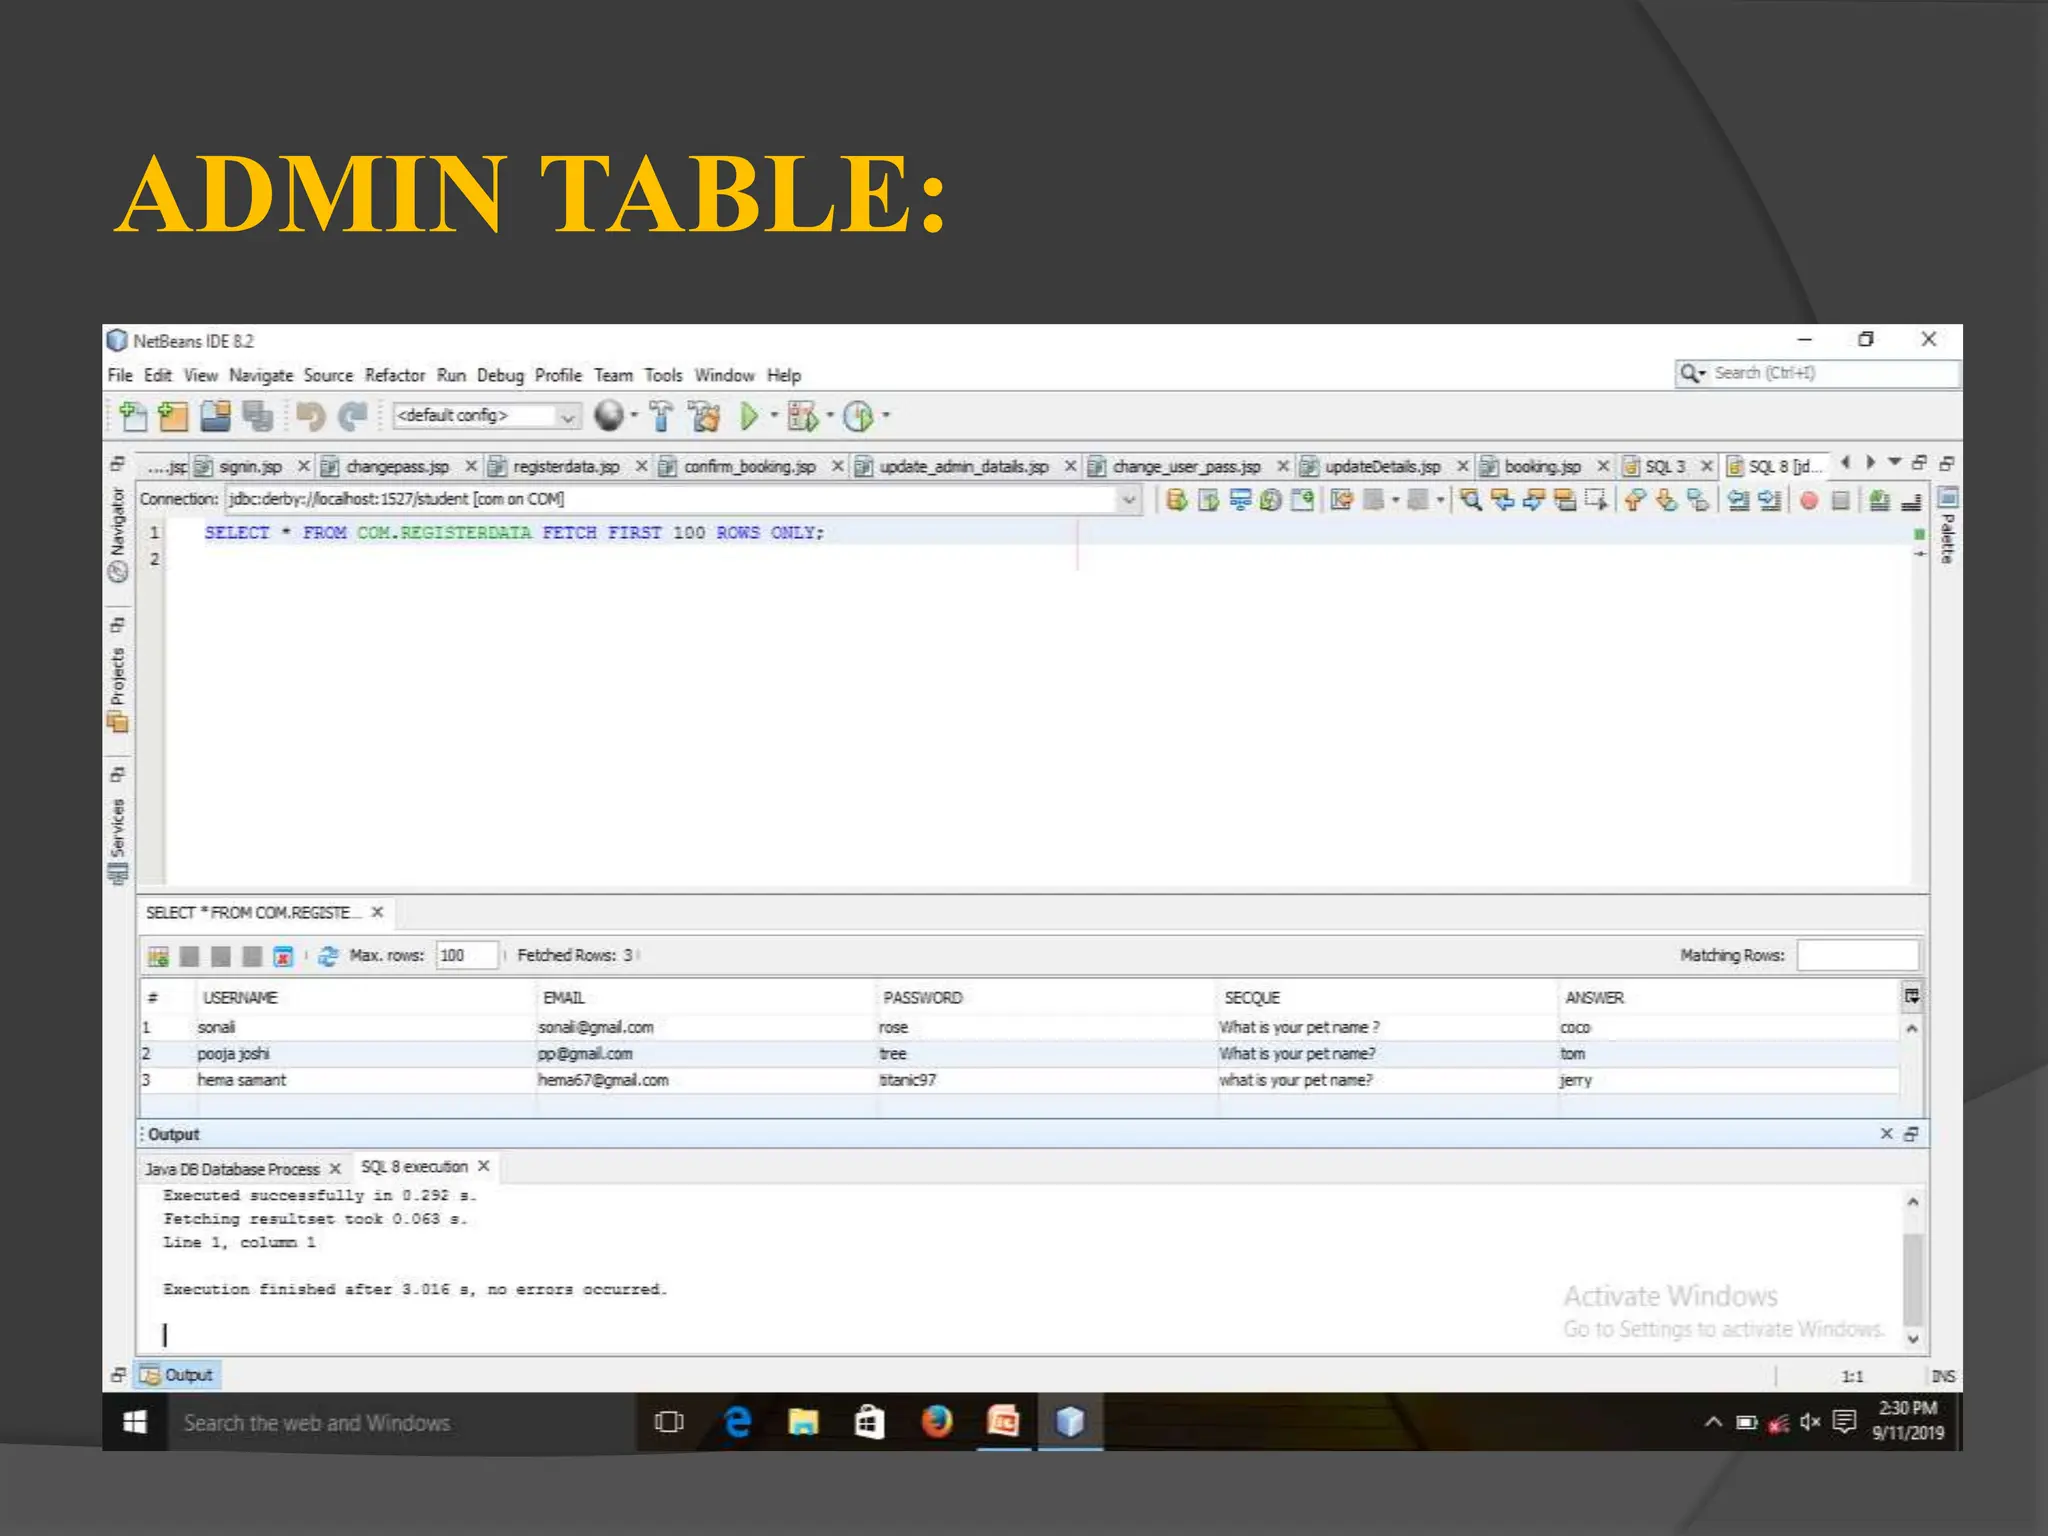2048x1536 pixels.
Task: Switch to the registerdata.jsp tab
Action: tap(566, 467)
